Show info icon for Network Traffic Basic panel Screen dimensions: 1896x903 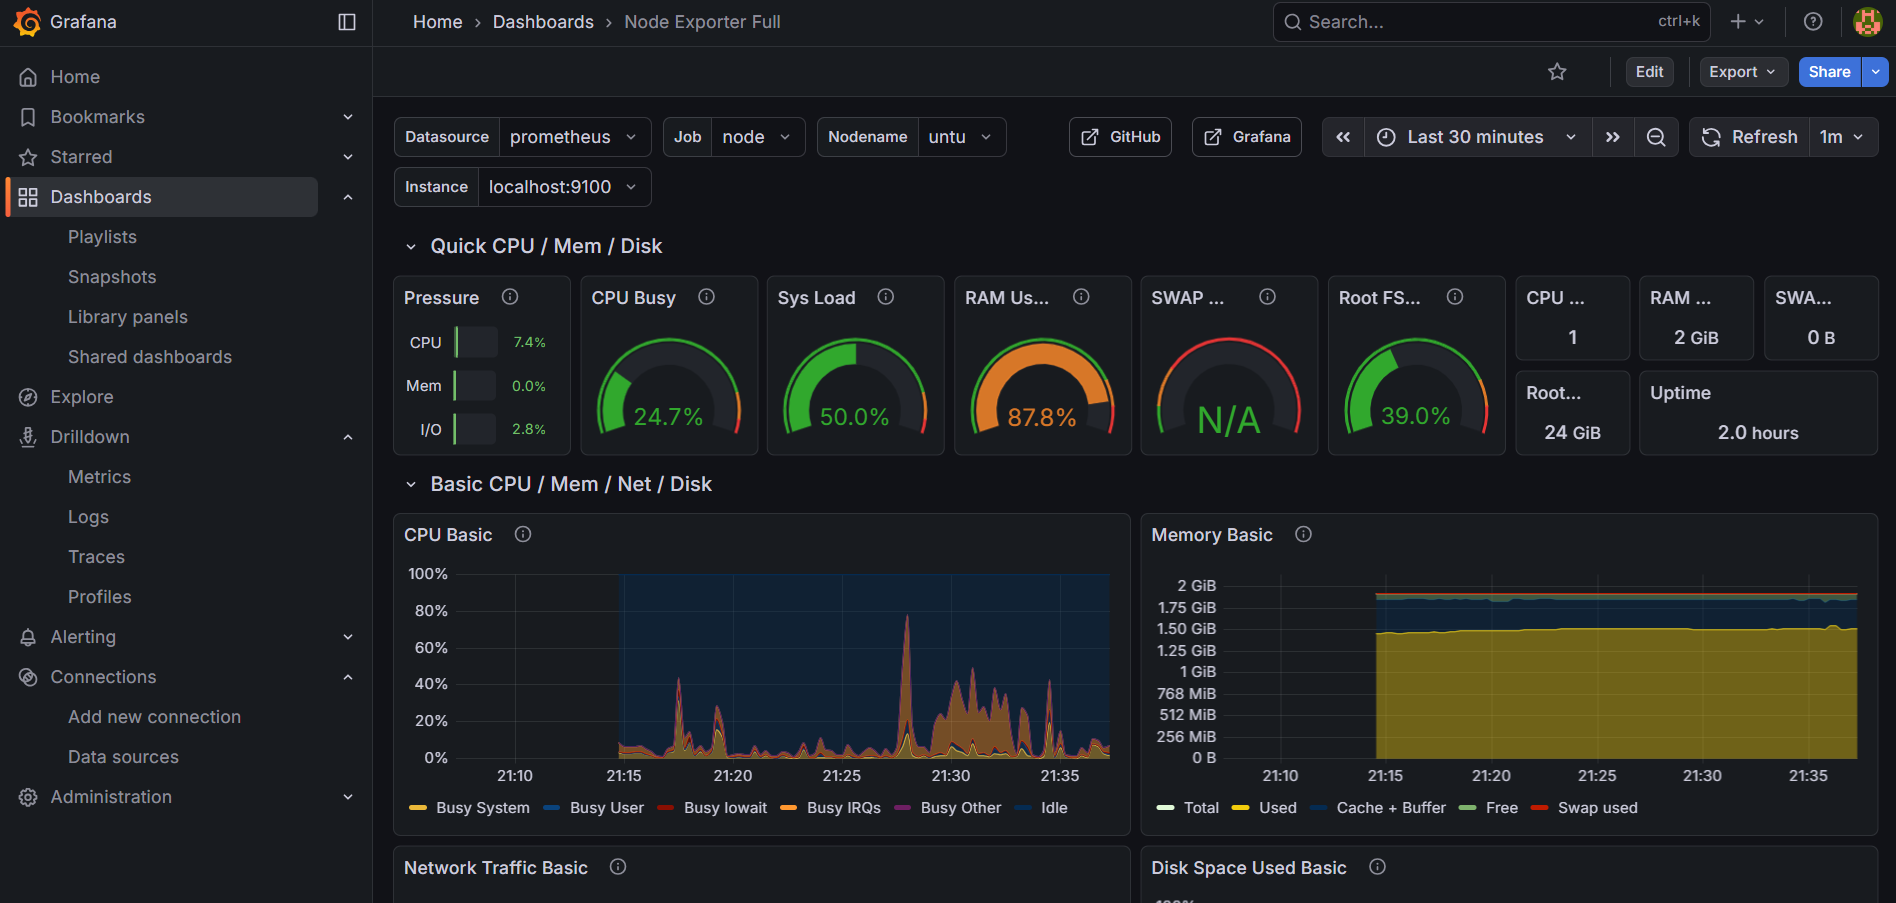618,867
